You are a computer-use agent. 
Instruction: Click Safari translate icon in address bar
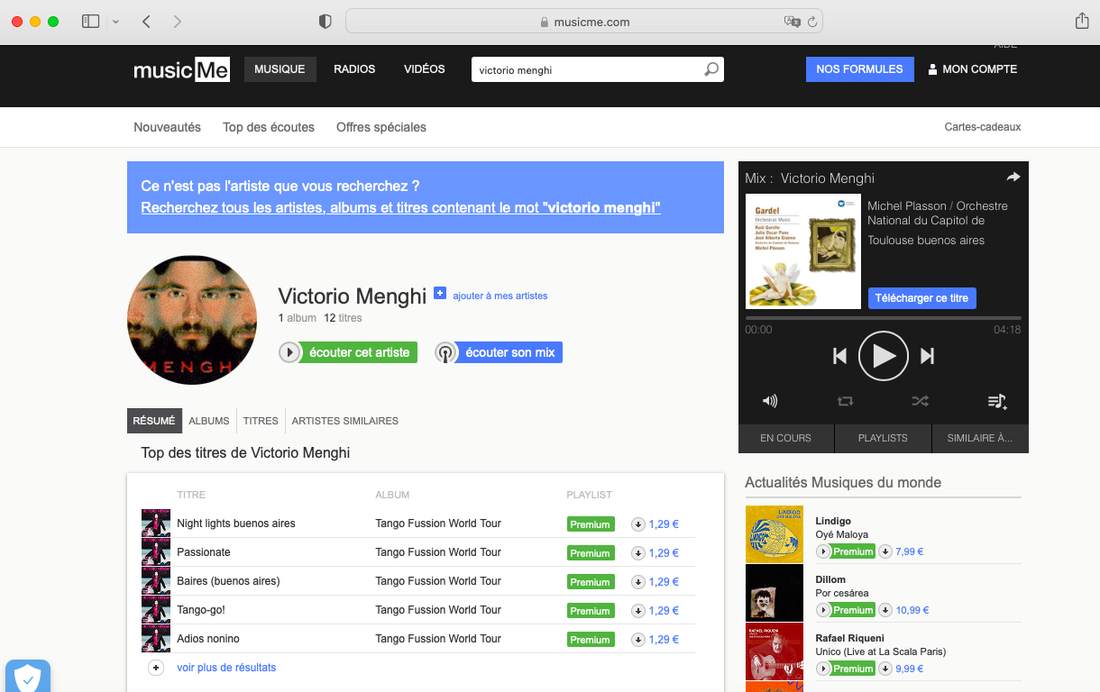click(792, 22)
